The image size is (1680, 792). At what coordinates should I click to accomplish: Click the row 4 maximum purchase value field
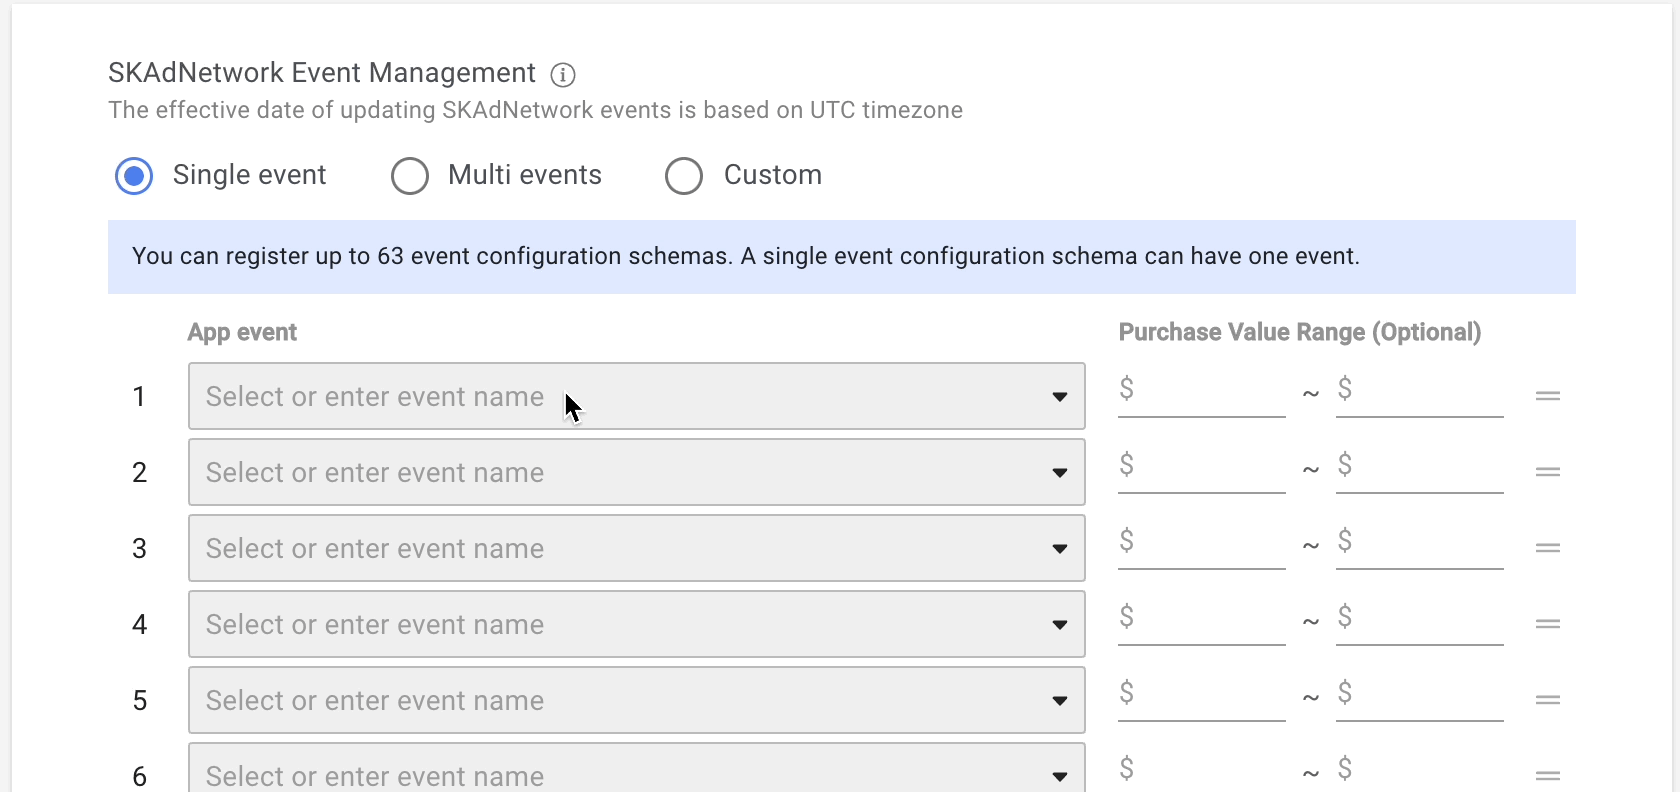tap(1420, 620)
